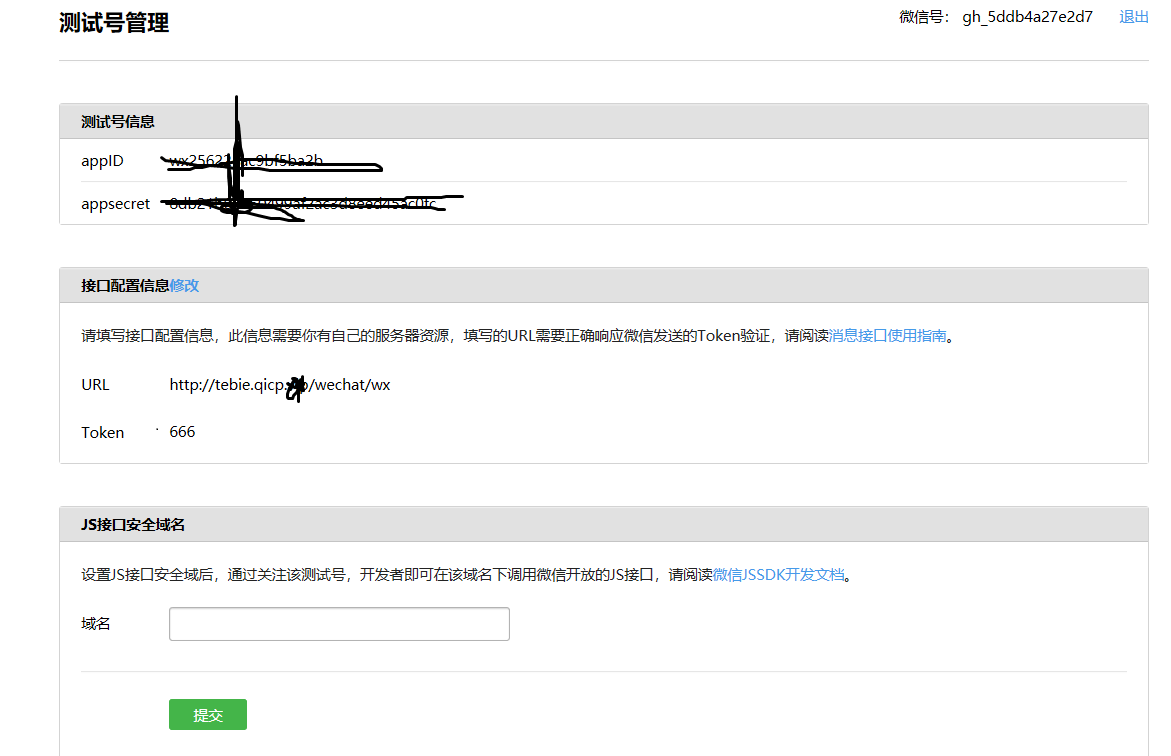The image size is (1171, 756).
Task: Select the Token value 666
Action: click(182, 432)
